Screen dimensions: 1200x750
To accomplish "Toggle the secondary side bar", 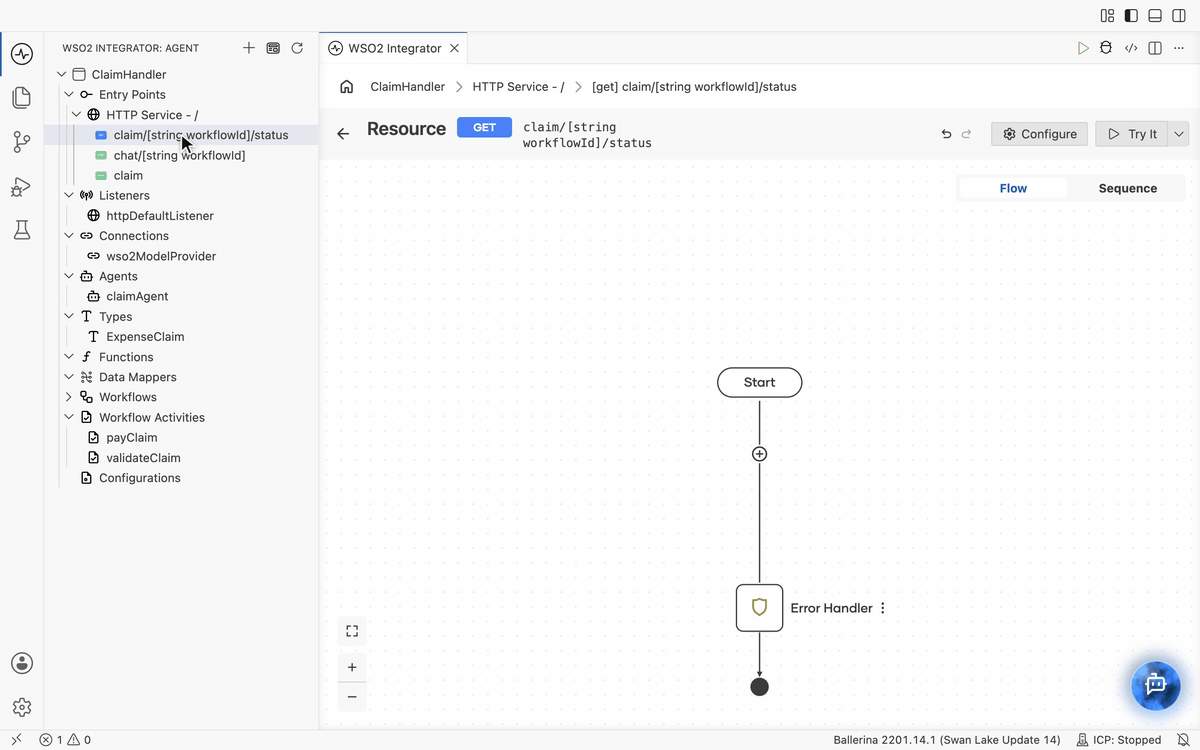I will 1179,15.
